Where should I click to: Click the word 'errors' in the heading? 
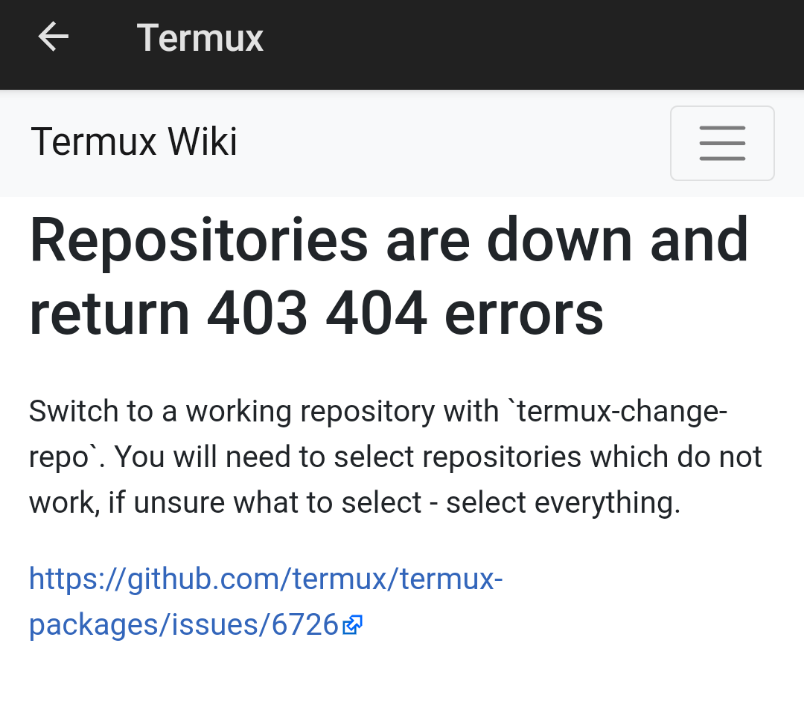[x=531, y=313]
